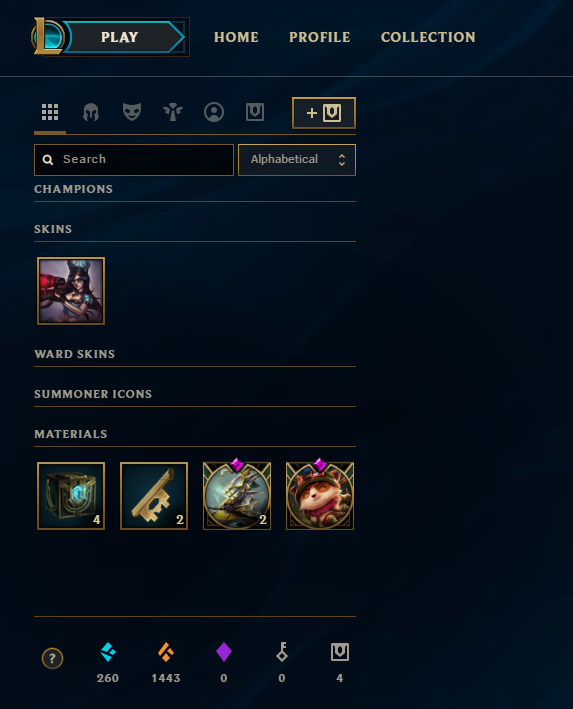Select the all-items grid filter icon

point(50,112)
